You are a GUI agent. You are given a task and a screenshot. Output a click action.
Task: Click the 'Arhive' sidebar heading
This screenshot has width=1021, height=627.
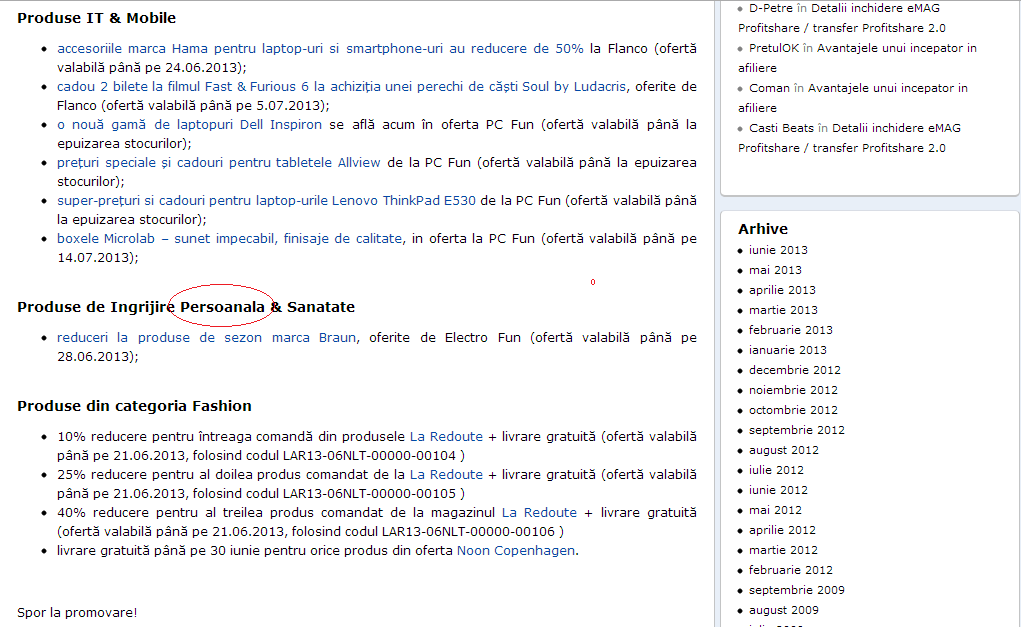coord(763,229)
